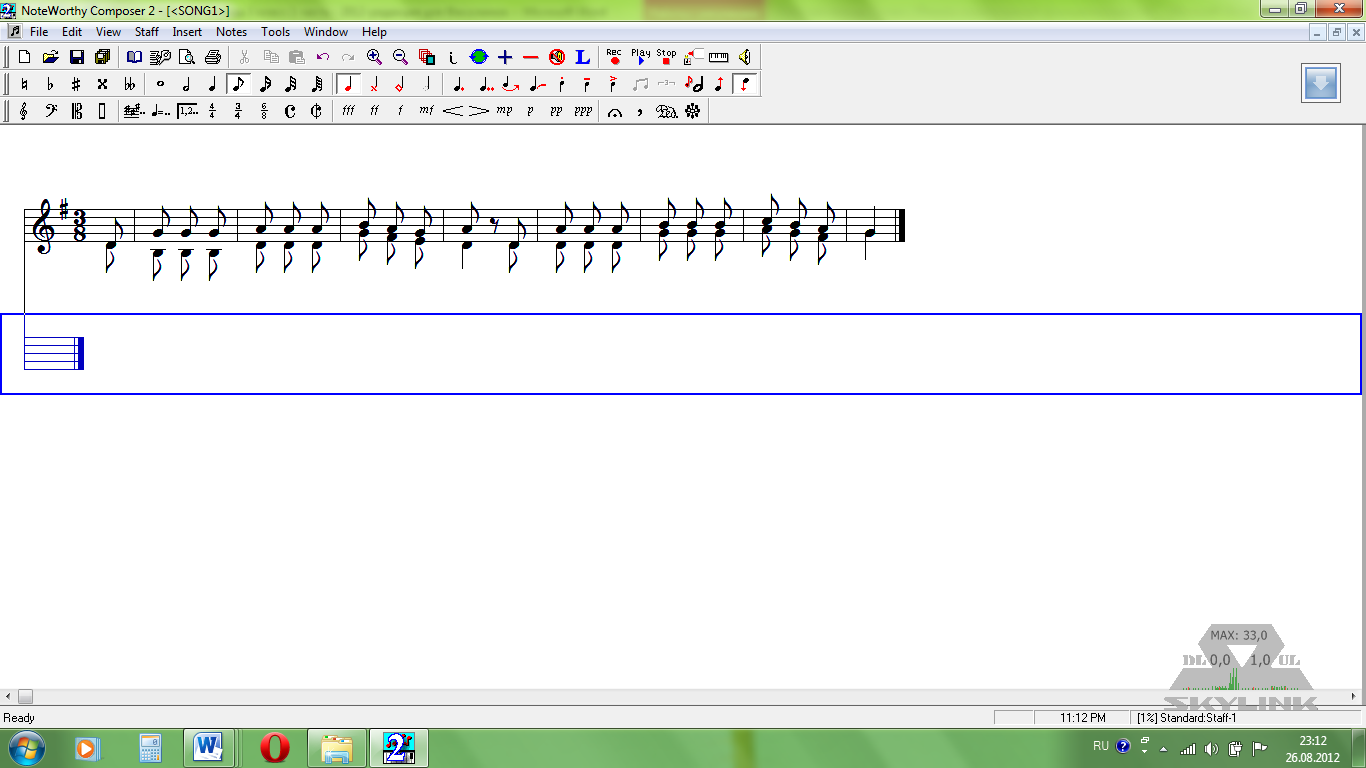The height and width of the screenshot is (768, 1366).
Task: Pick the flat accidental
Action: (50, 84)
